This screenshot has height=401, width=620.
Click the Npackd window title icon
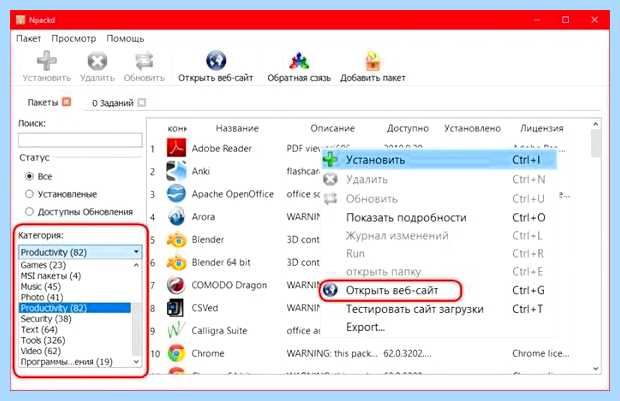point(21,20)
